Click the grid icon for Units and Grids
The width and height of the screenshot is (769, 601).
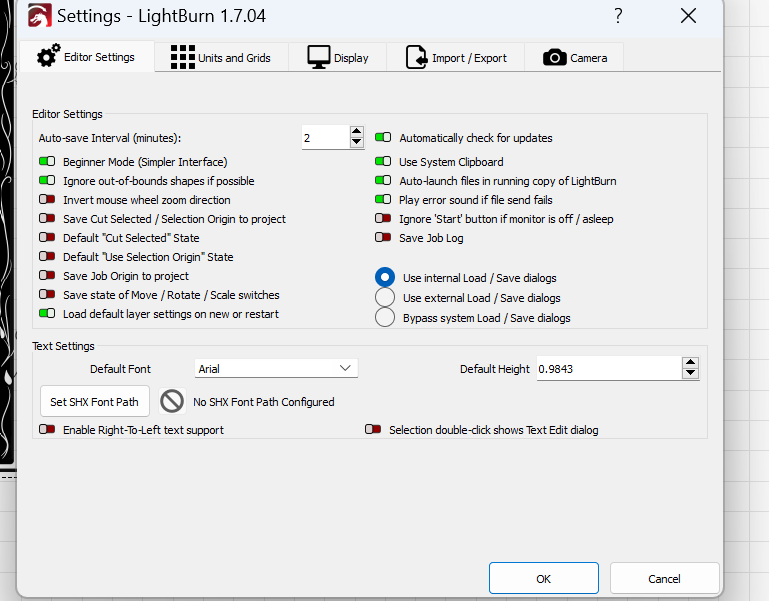coord(182,57)
